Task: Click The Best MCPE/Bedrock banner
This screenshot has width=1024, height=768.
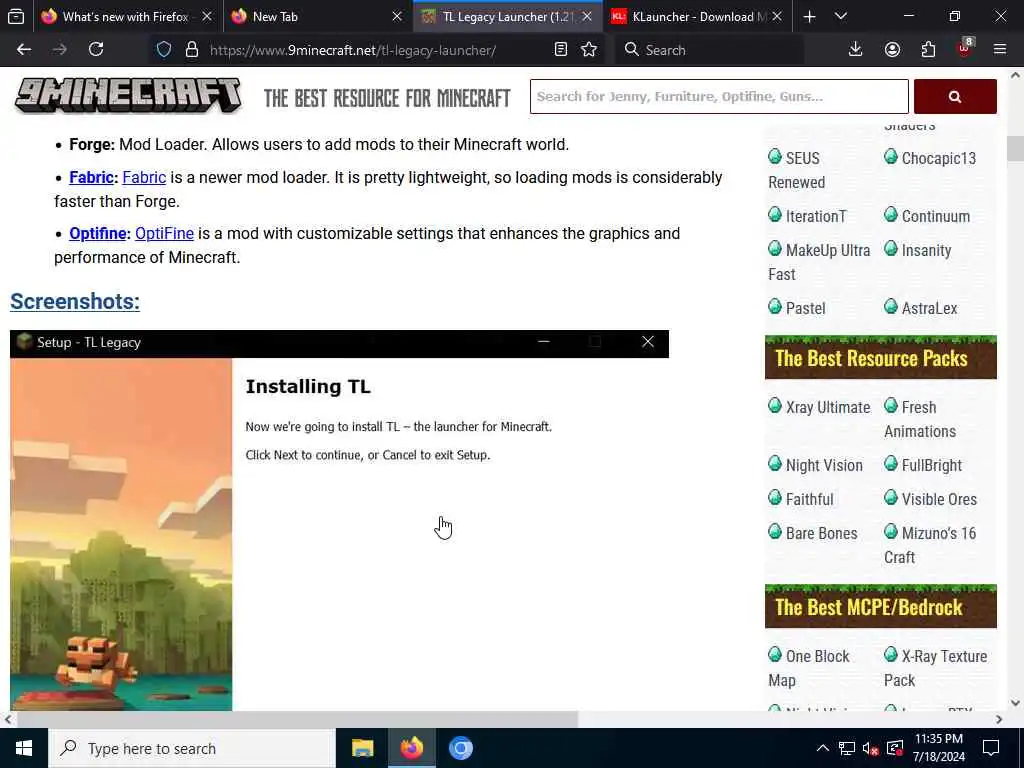Action: click(880, 606)
